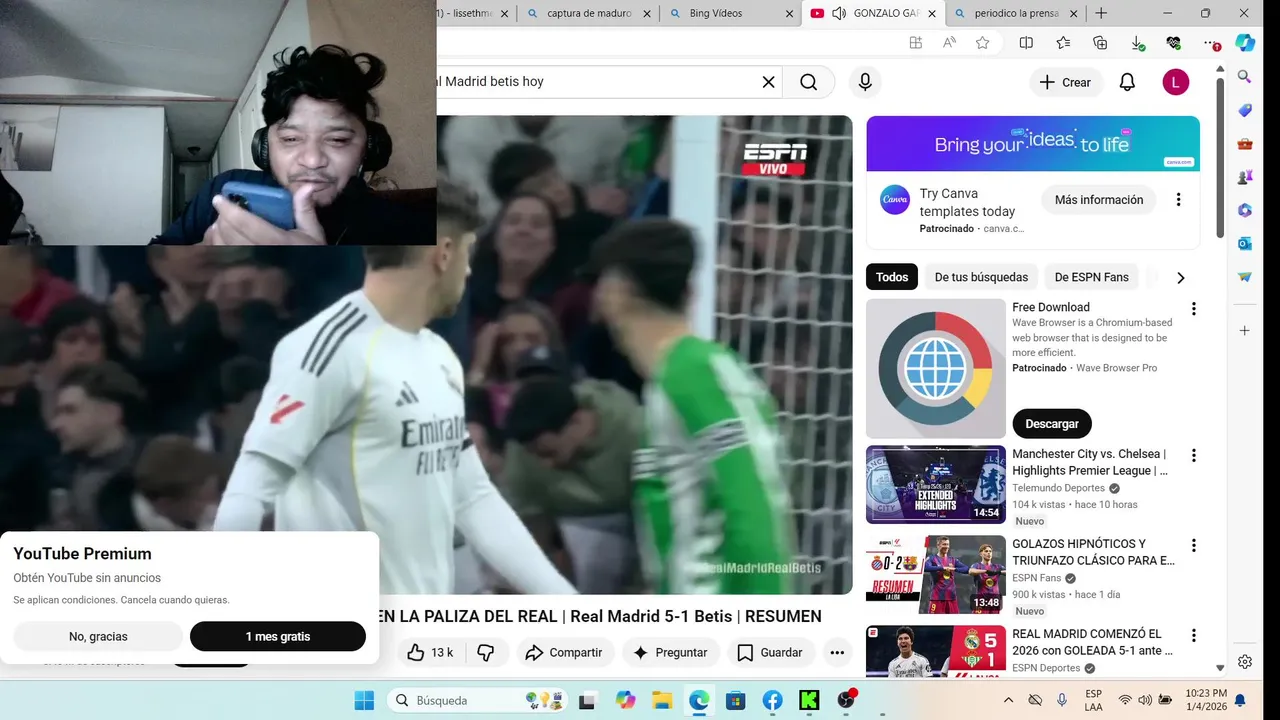
Task: Open the Favorites list
Action: coord(1063,43)
